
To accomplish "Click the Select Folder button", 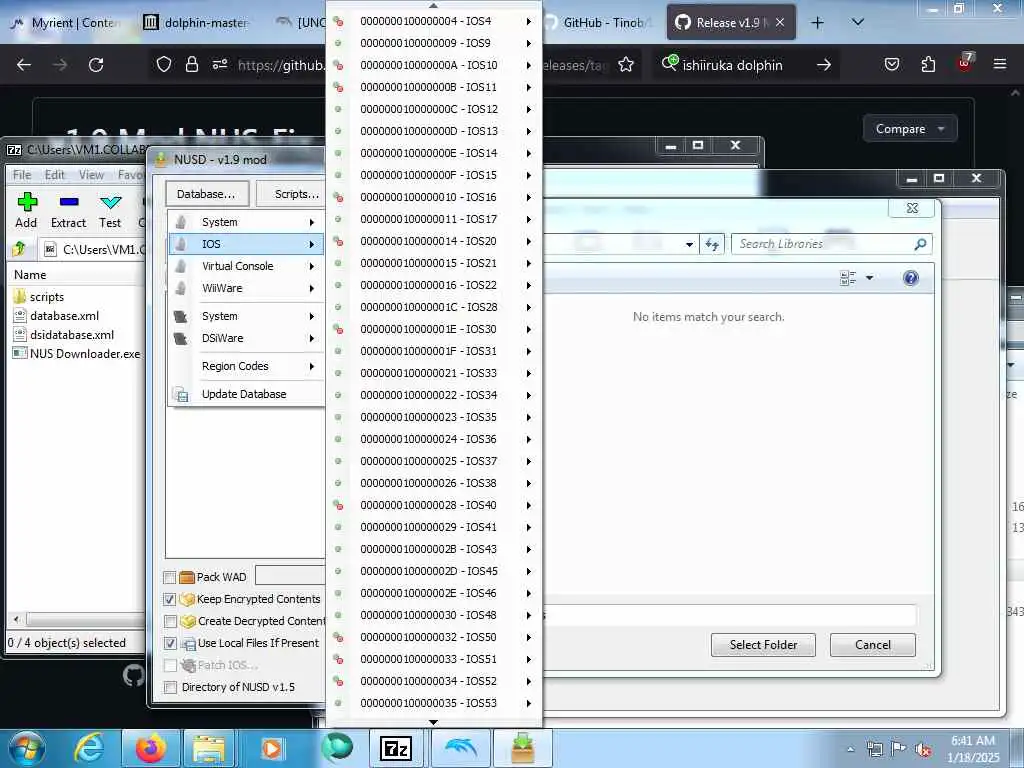I will [763, 645].
